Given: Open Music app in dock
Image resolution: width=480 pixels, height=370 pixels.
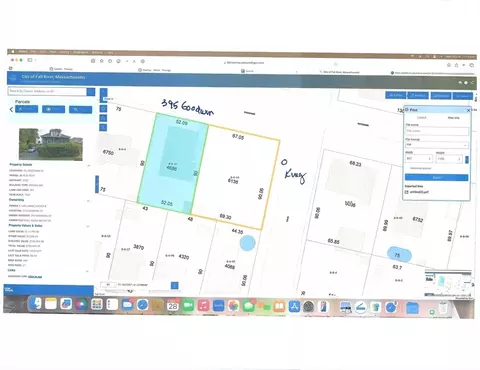Looking at the screenshot, I should tap(203, 305).
